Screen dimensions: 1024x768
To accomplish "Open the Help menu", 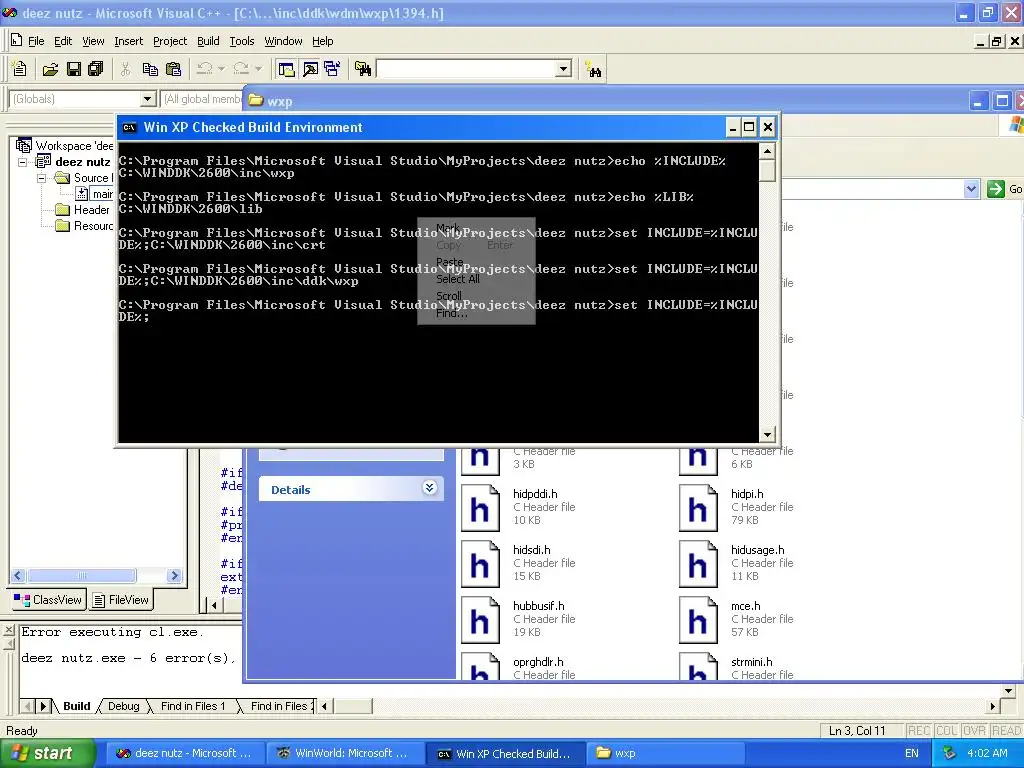I will coord(323,41).
